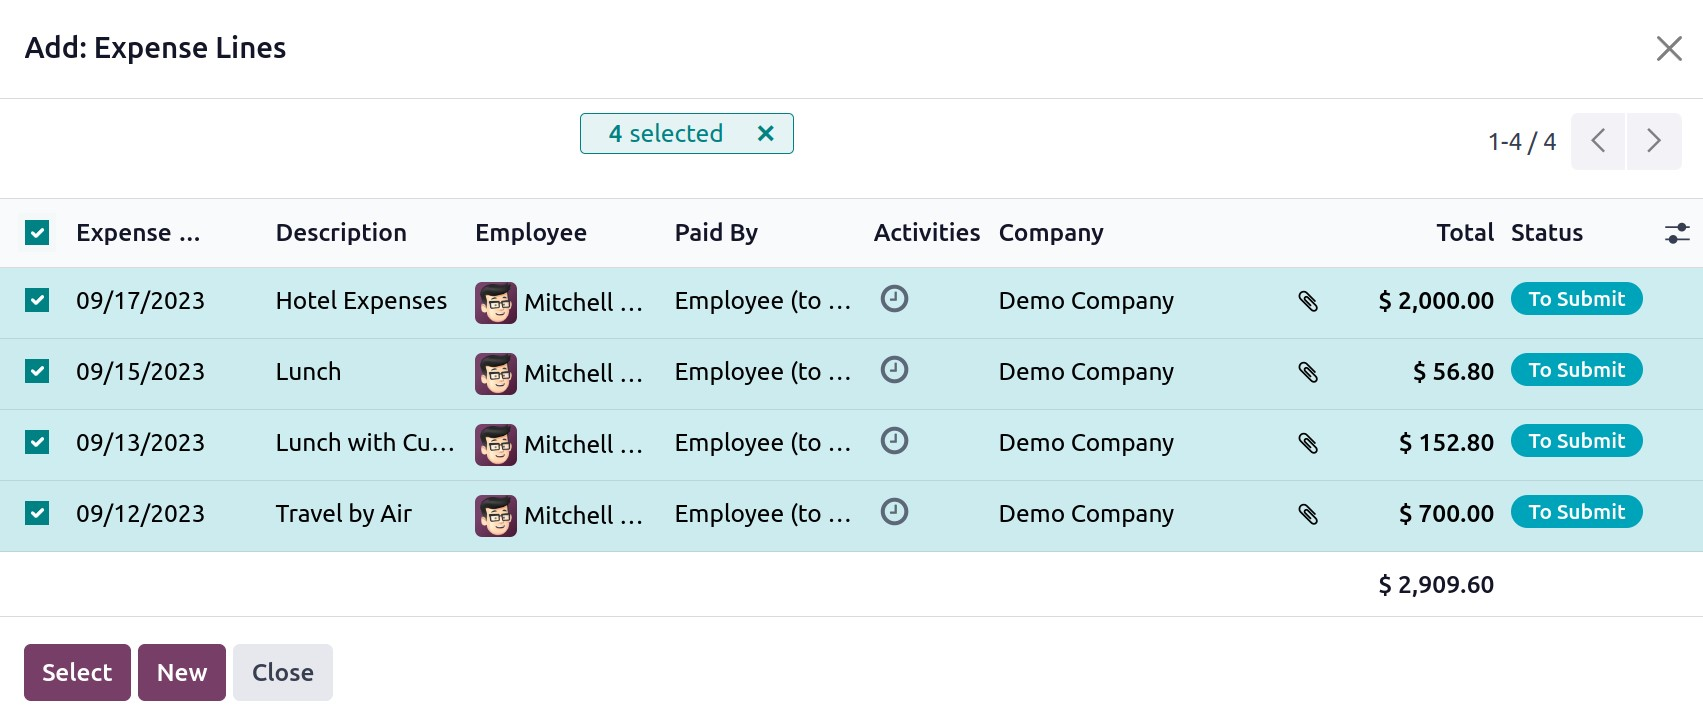This screenshot has width=1703, height=723.
Task: Open the activity clock for Travel by Air
Action: pos(894,512)
